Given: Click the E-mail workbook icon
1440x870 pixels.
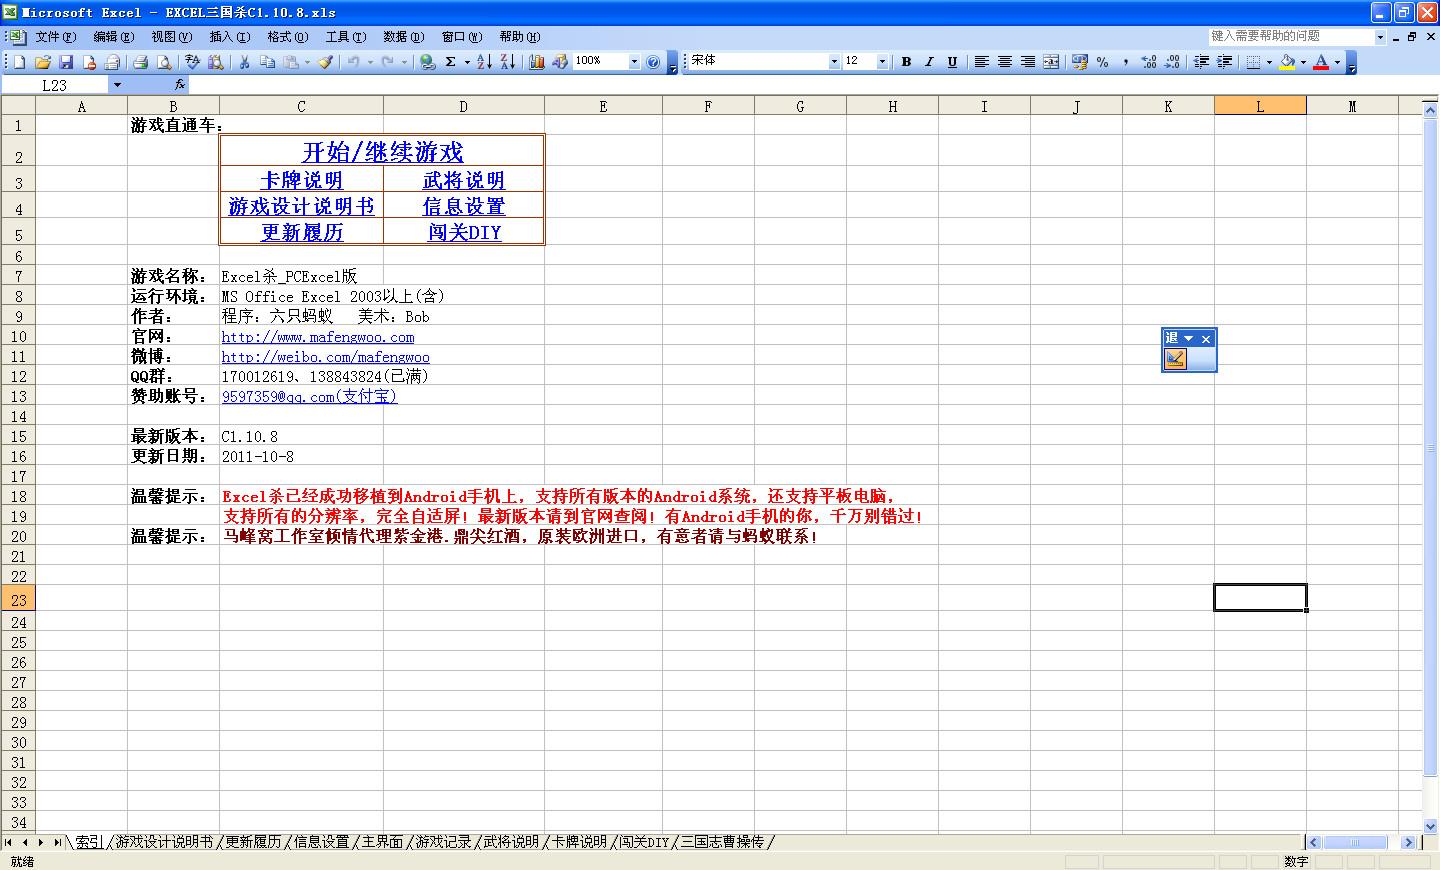Looking at the screenshot, I should tap(112, 62).
